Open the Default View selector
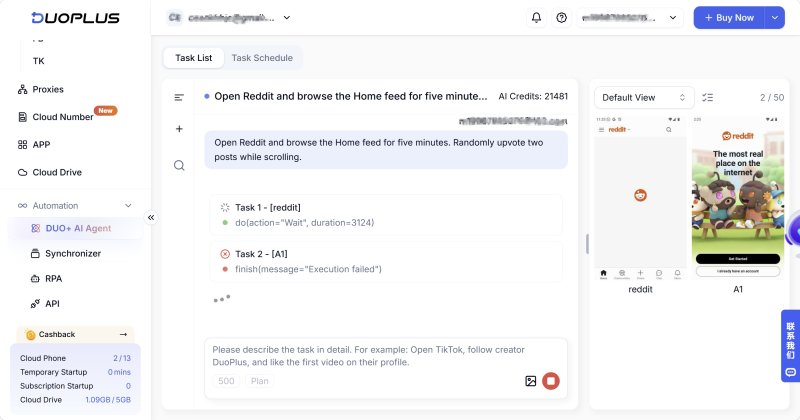The image size is (800, 420). coord(644,97)
